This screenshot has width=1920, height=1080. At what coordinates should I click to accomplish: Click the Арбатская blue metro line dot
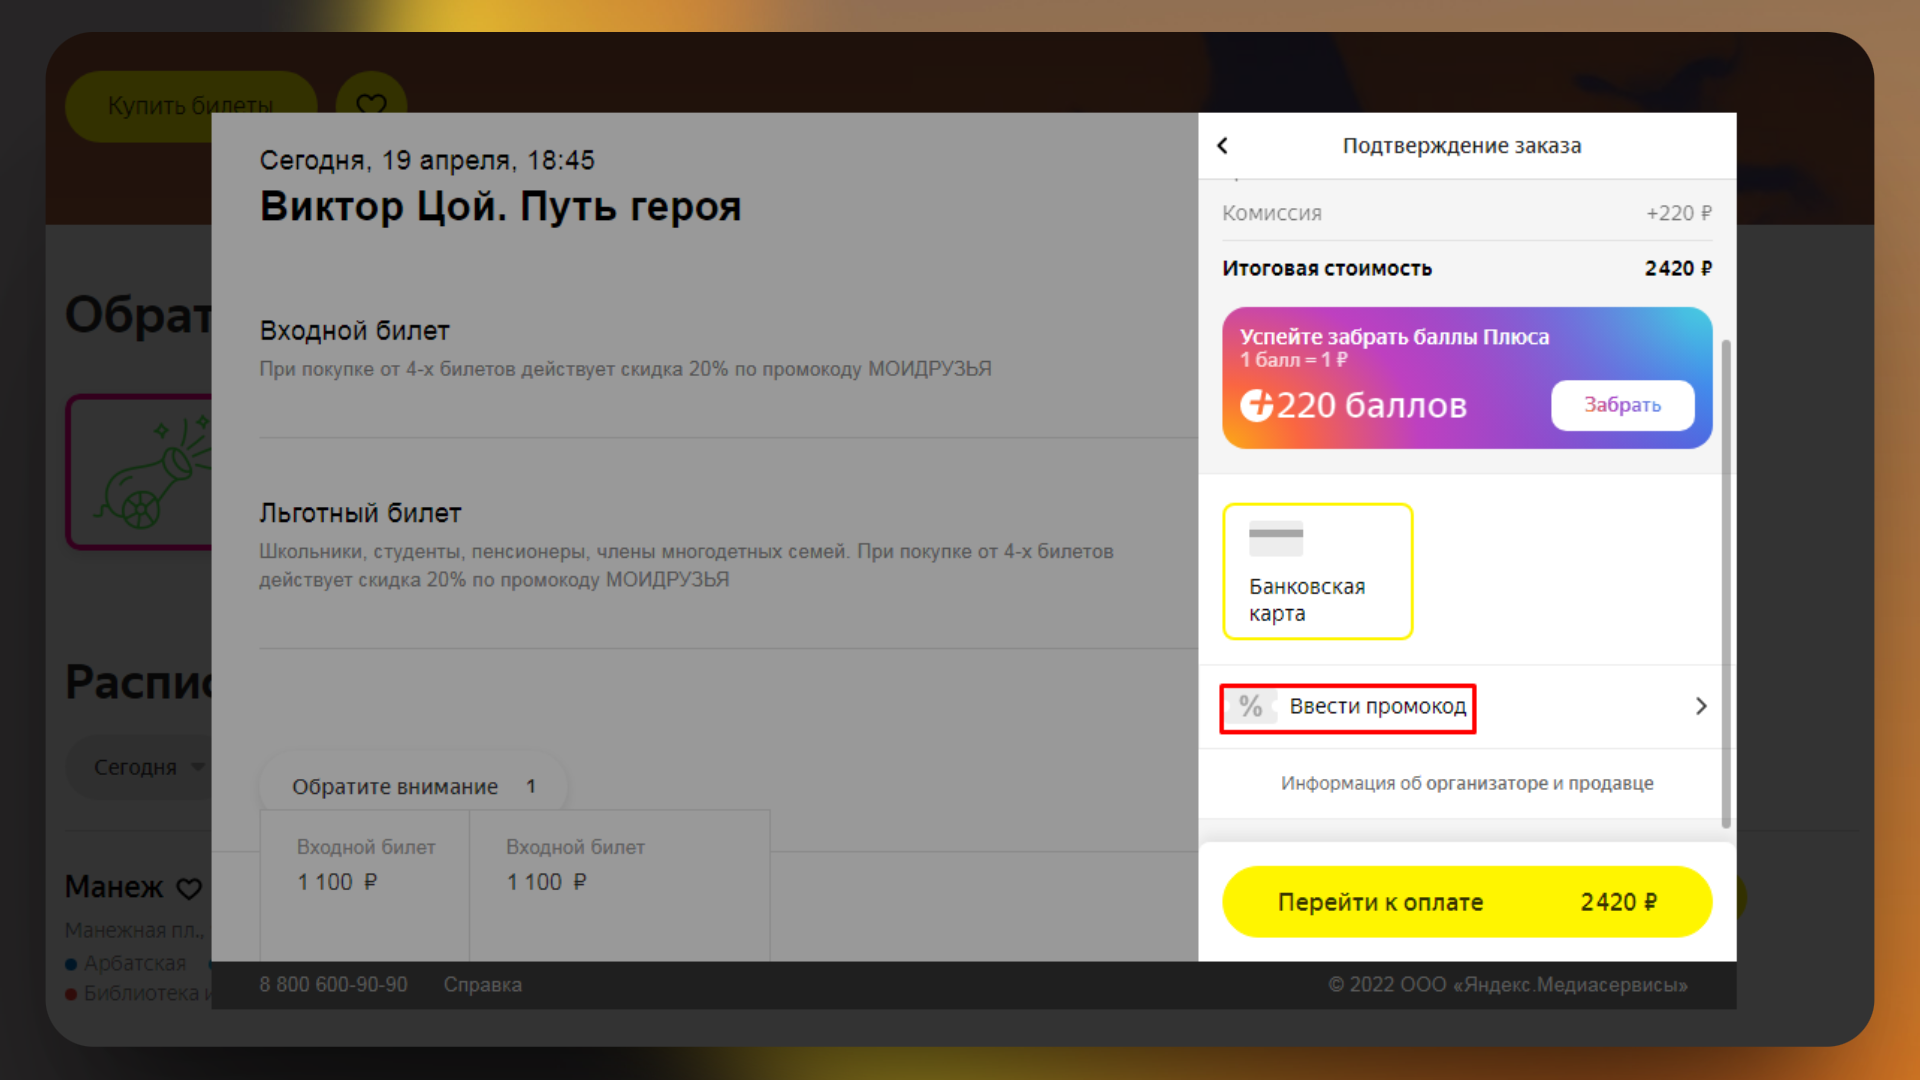[x=70, y=963]
